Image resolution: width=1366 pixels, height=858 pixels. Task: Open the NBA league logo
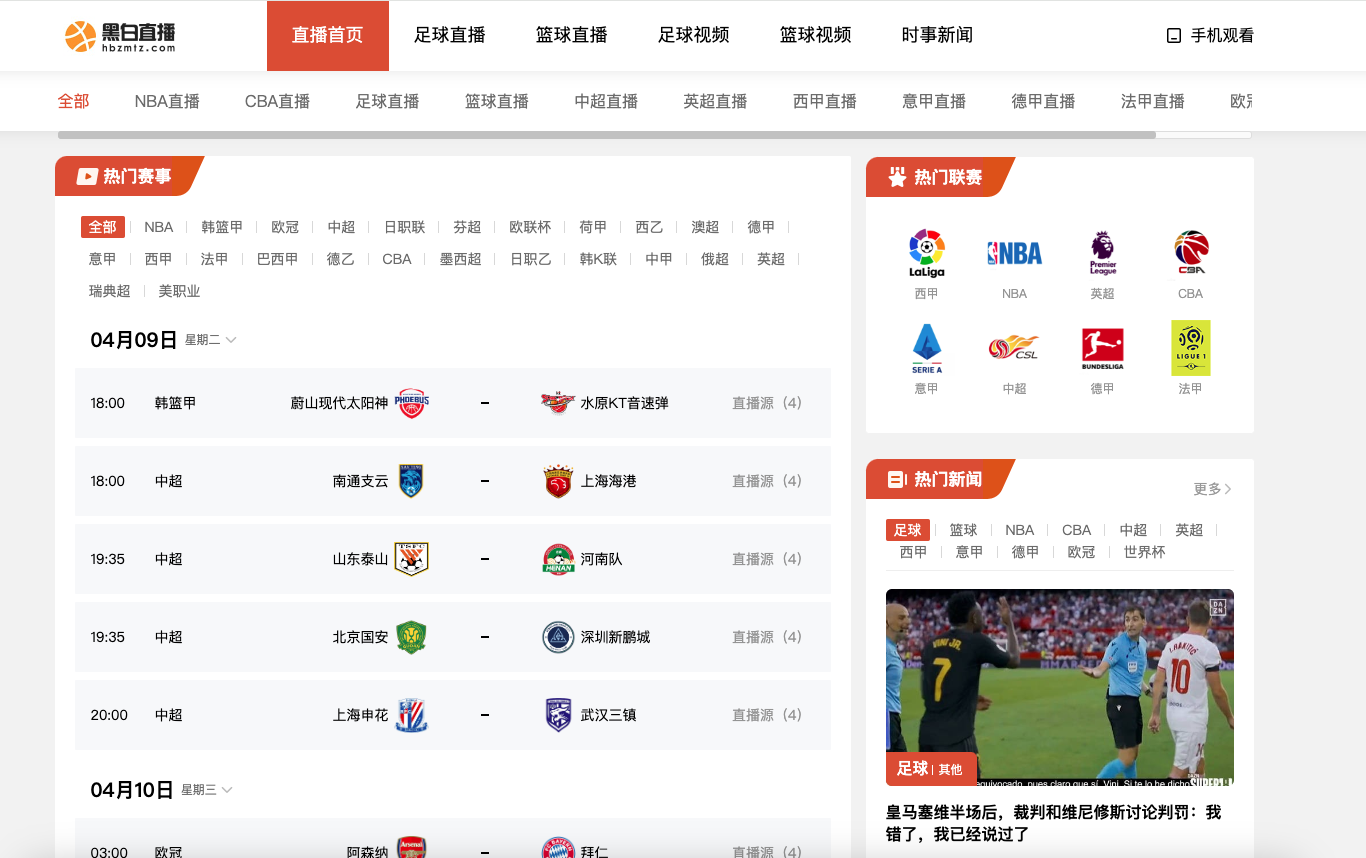1014,253
